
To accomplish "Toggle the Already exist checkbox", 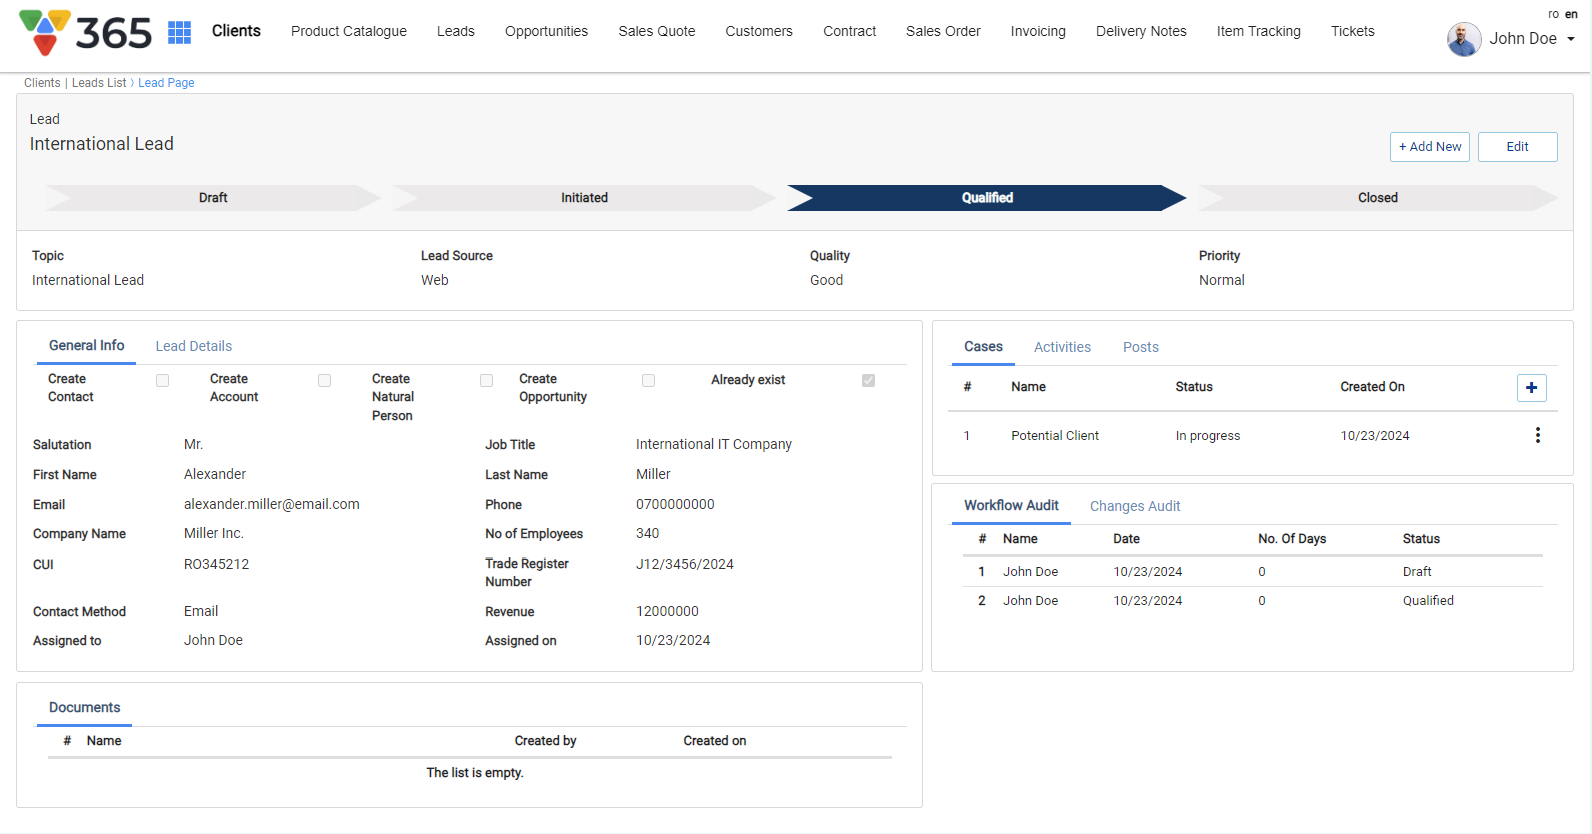I will pos(868,380).
